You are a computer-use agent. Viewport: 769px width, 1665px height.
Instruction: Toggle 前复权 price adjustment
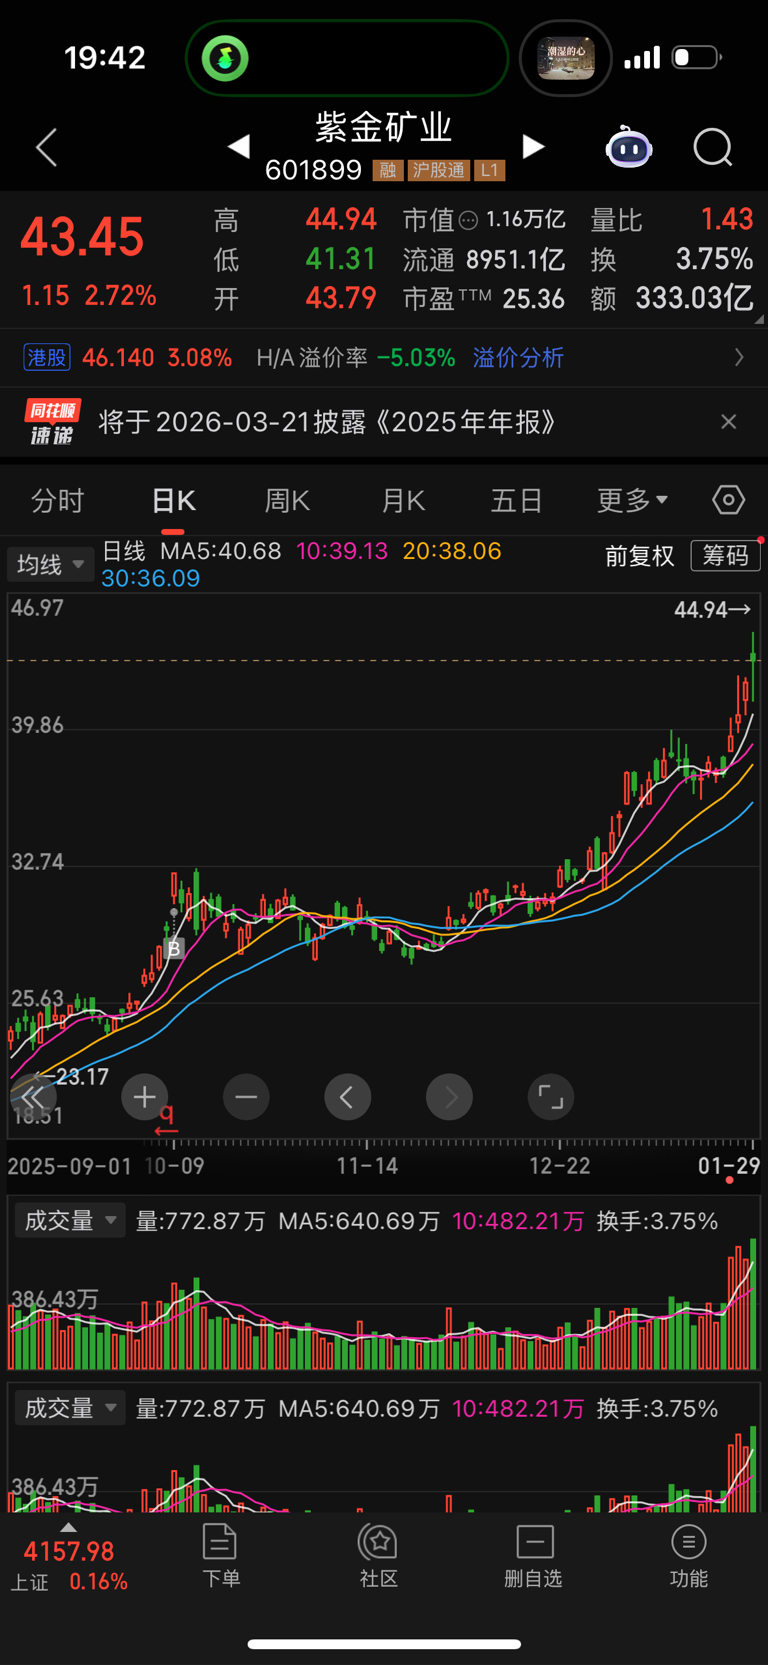click(x=640, y=555)
